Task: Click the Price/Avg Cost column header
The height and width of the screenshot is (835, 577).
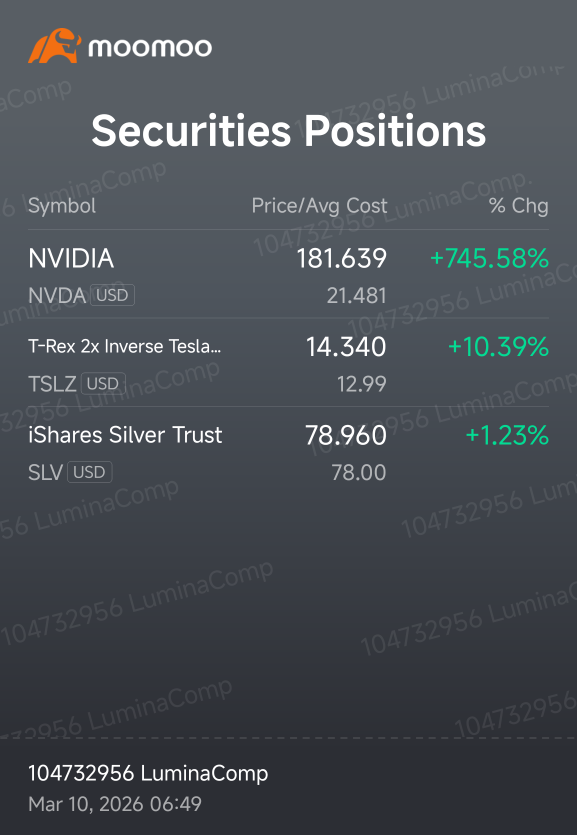Action: 319,206
